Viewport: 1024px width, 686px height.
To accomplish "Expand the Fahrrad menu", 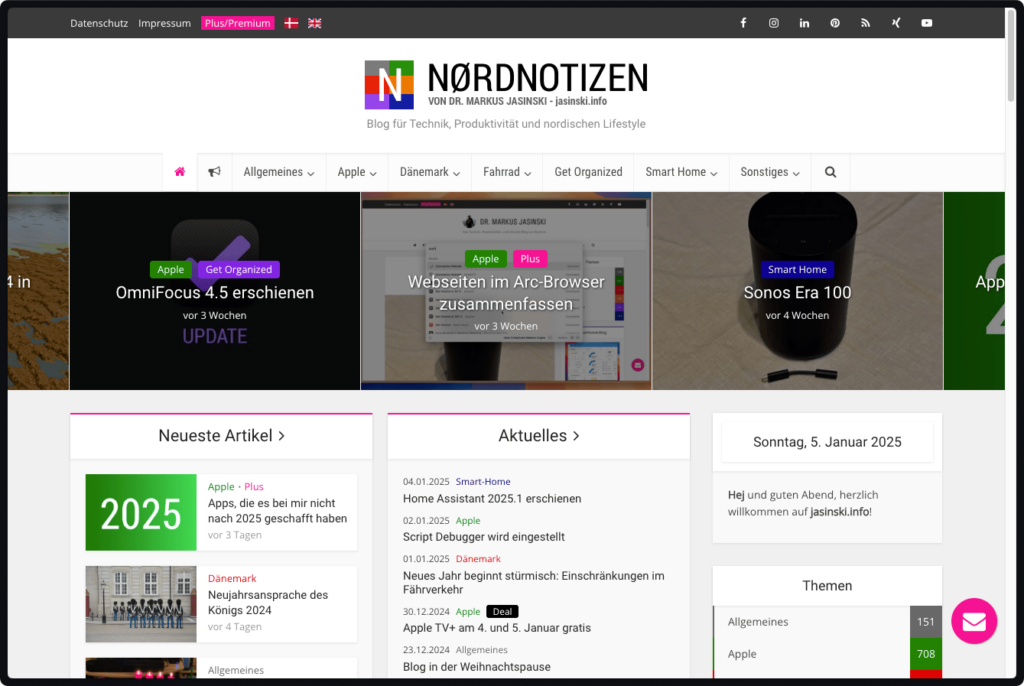I will click(507, 172).
